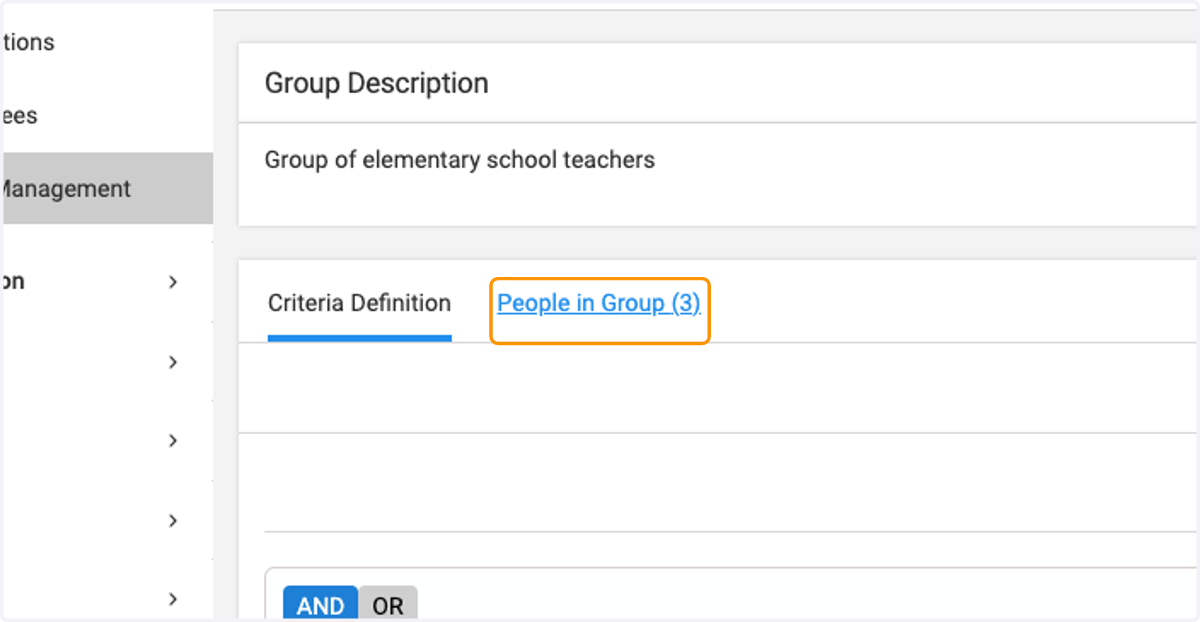Click the 'Group of elementary school teachers' text
Screen dimensions: 1200x622
pyautogui.click(x=460, y=160)
